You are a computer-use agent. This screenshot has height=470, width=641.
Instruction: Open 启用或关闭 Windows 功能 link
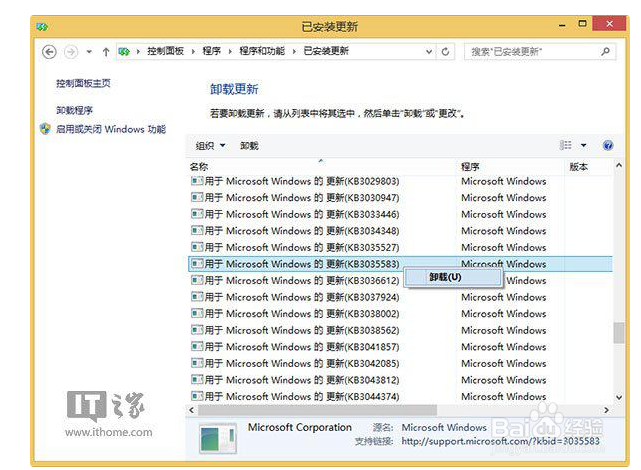point(111,129)
